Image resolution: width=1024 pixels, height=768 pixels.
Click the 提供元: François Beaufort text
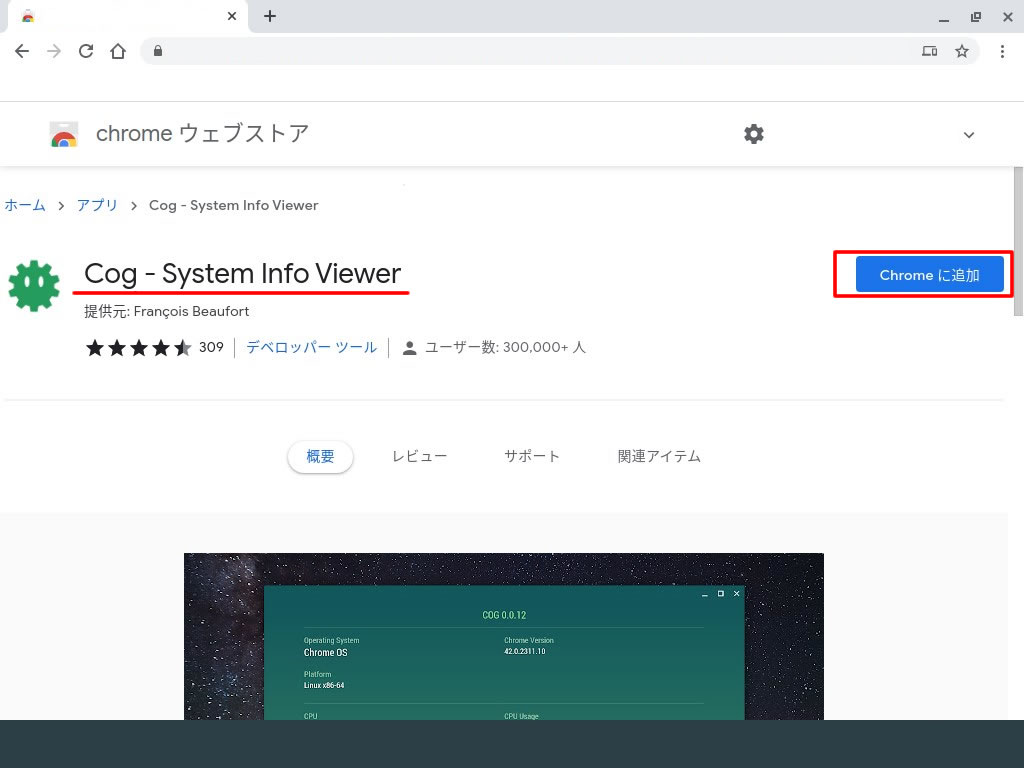click(x=167, y=312)
